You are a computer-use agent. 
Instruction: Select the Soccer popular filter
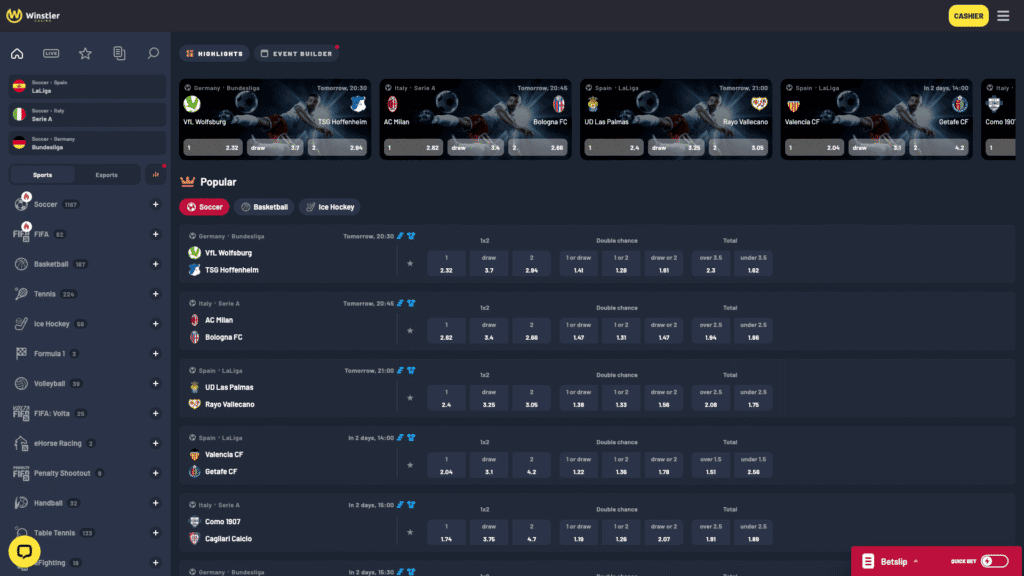tap(204, 207)
